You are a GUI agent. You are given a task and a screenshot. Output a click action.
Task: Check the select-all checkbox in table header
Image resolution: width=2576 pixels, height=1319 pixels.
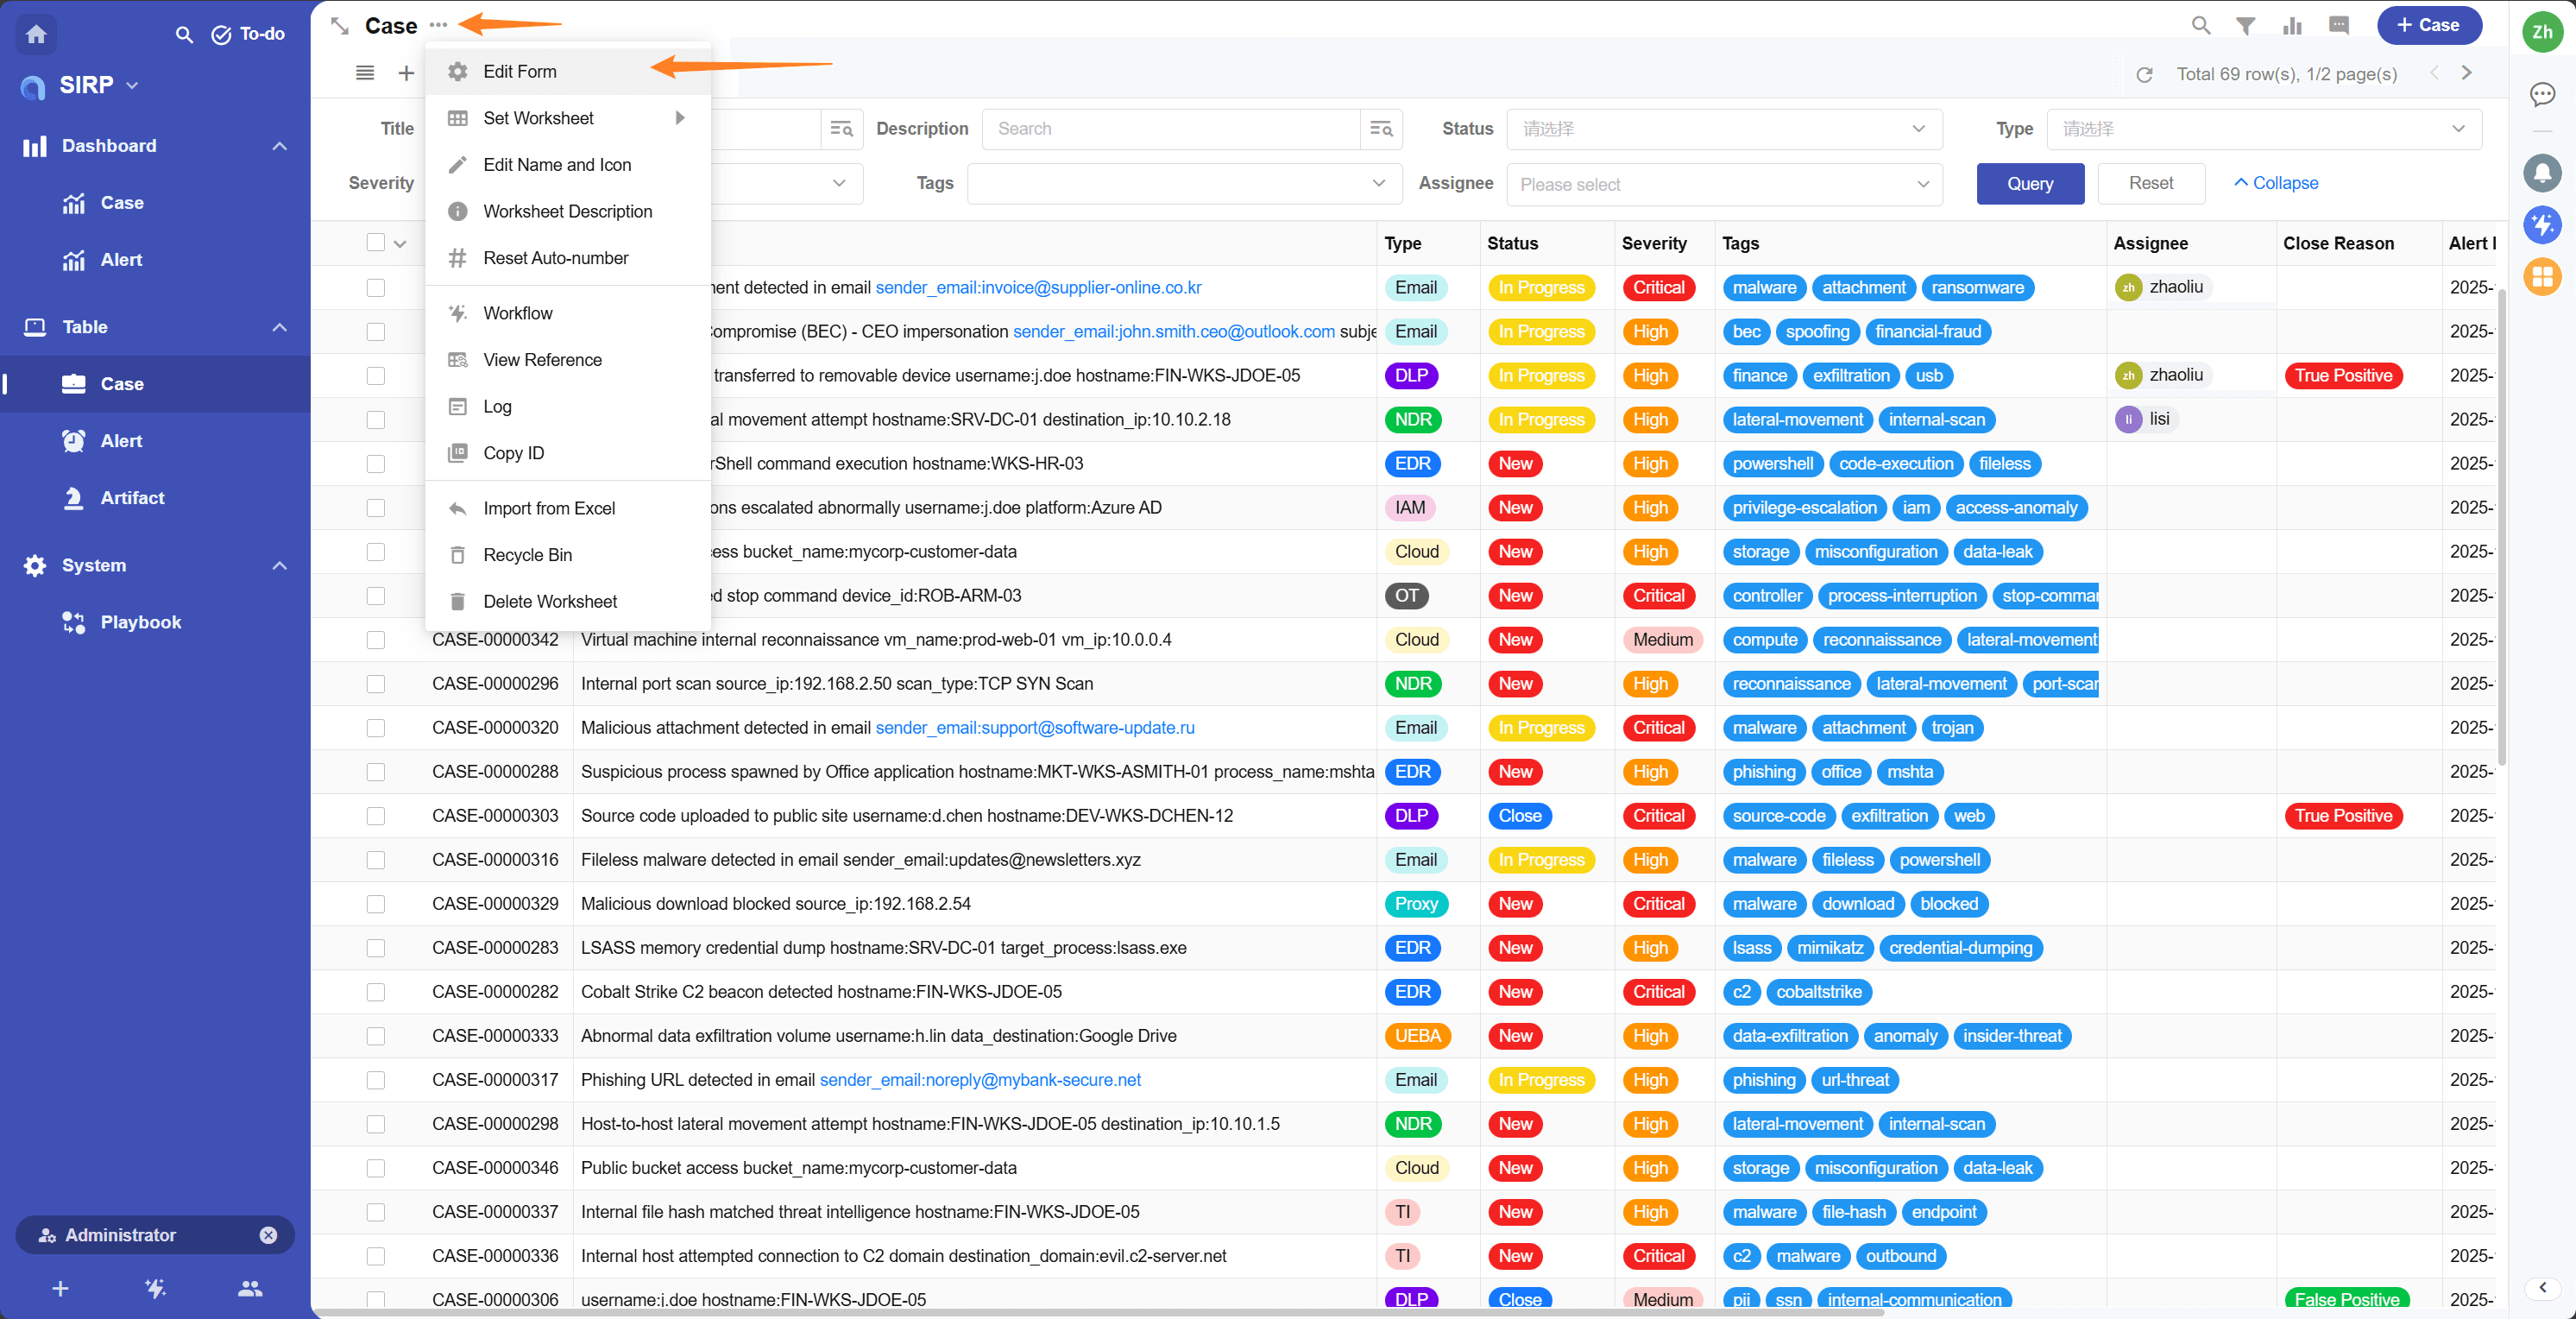click(376, 243)
